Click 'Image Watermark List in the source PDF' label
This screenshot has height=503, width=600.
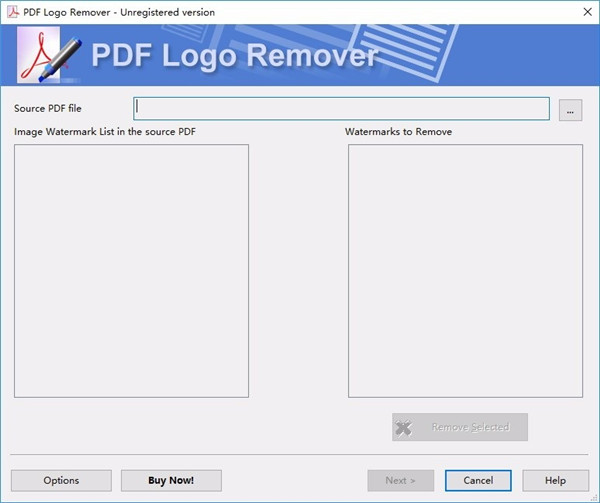pos(105,132)
